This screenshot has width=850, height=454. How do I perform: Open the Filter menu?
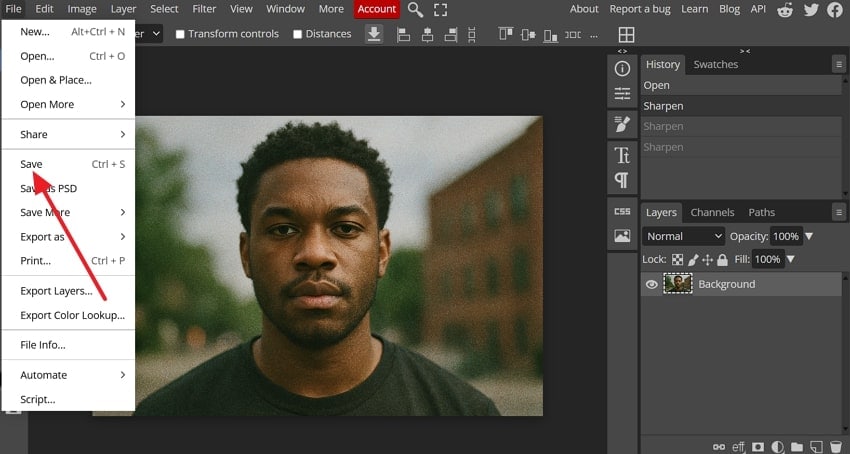click(x=203, y=9)
